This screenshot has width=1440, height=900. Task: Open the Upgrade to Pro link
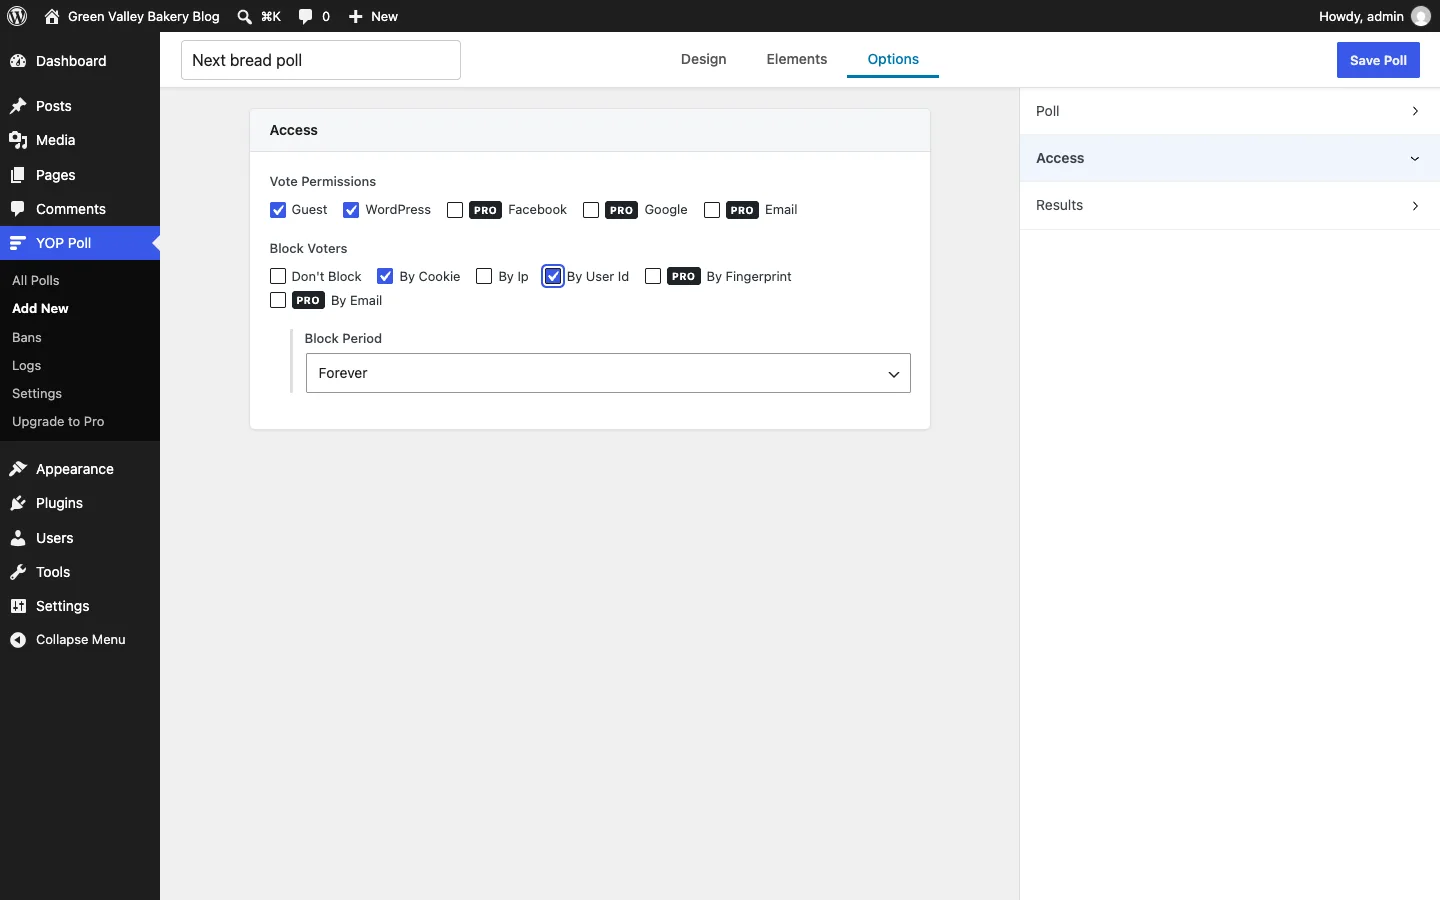[58, 421]
